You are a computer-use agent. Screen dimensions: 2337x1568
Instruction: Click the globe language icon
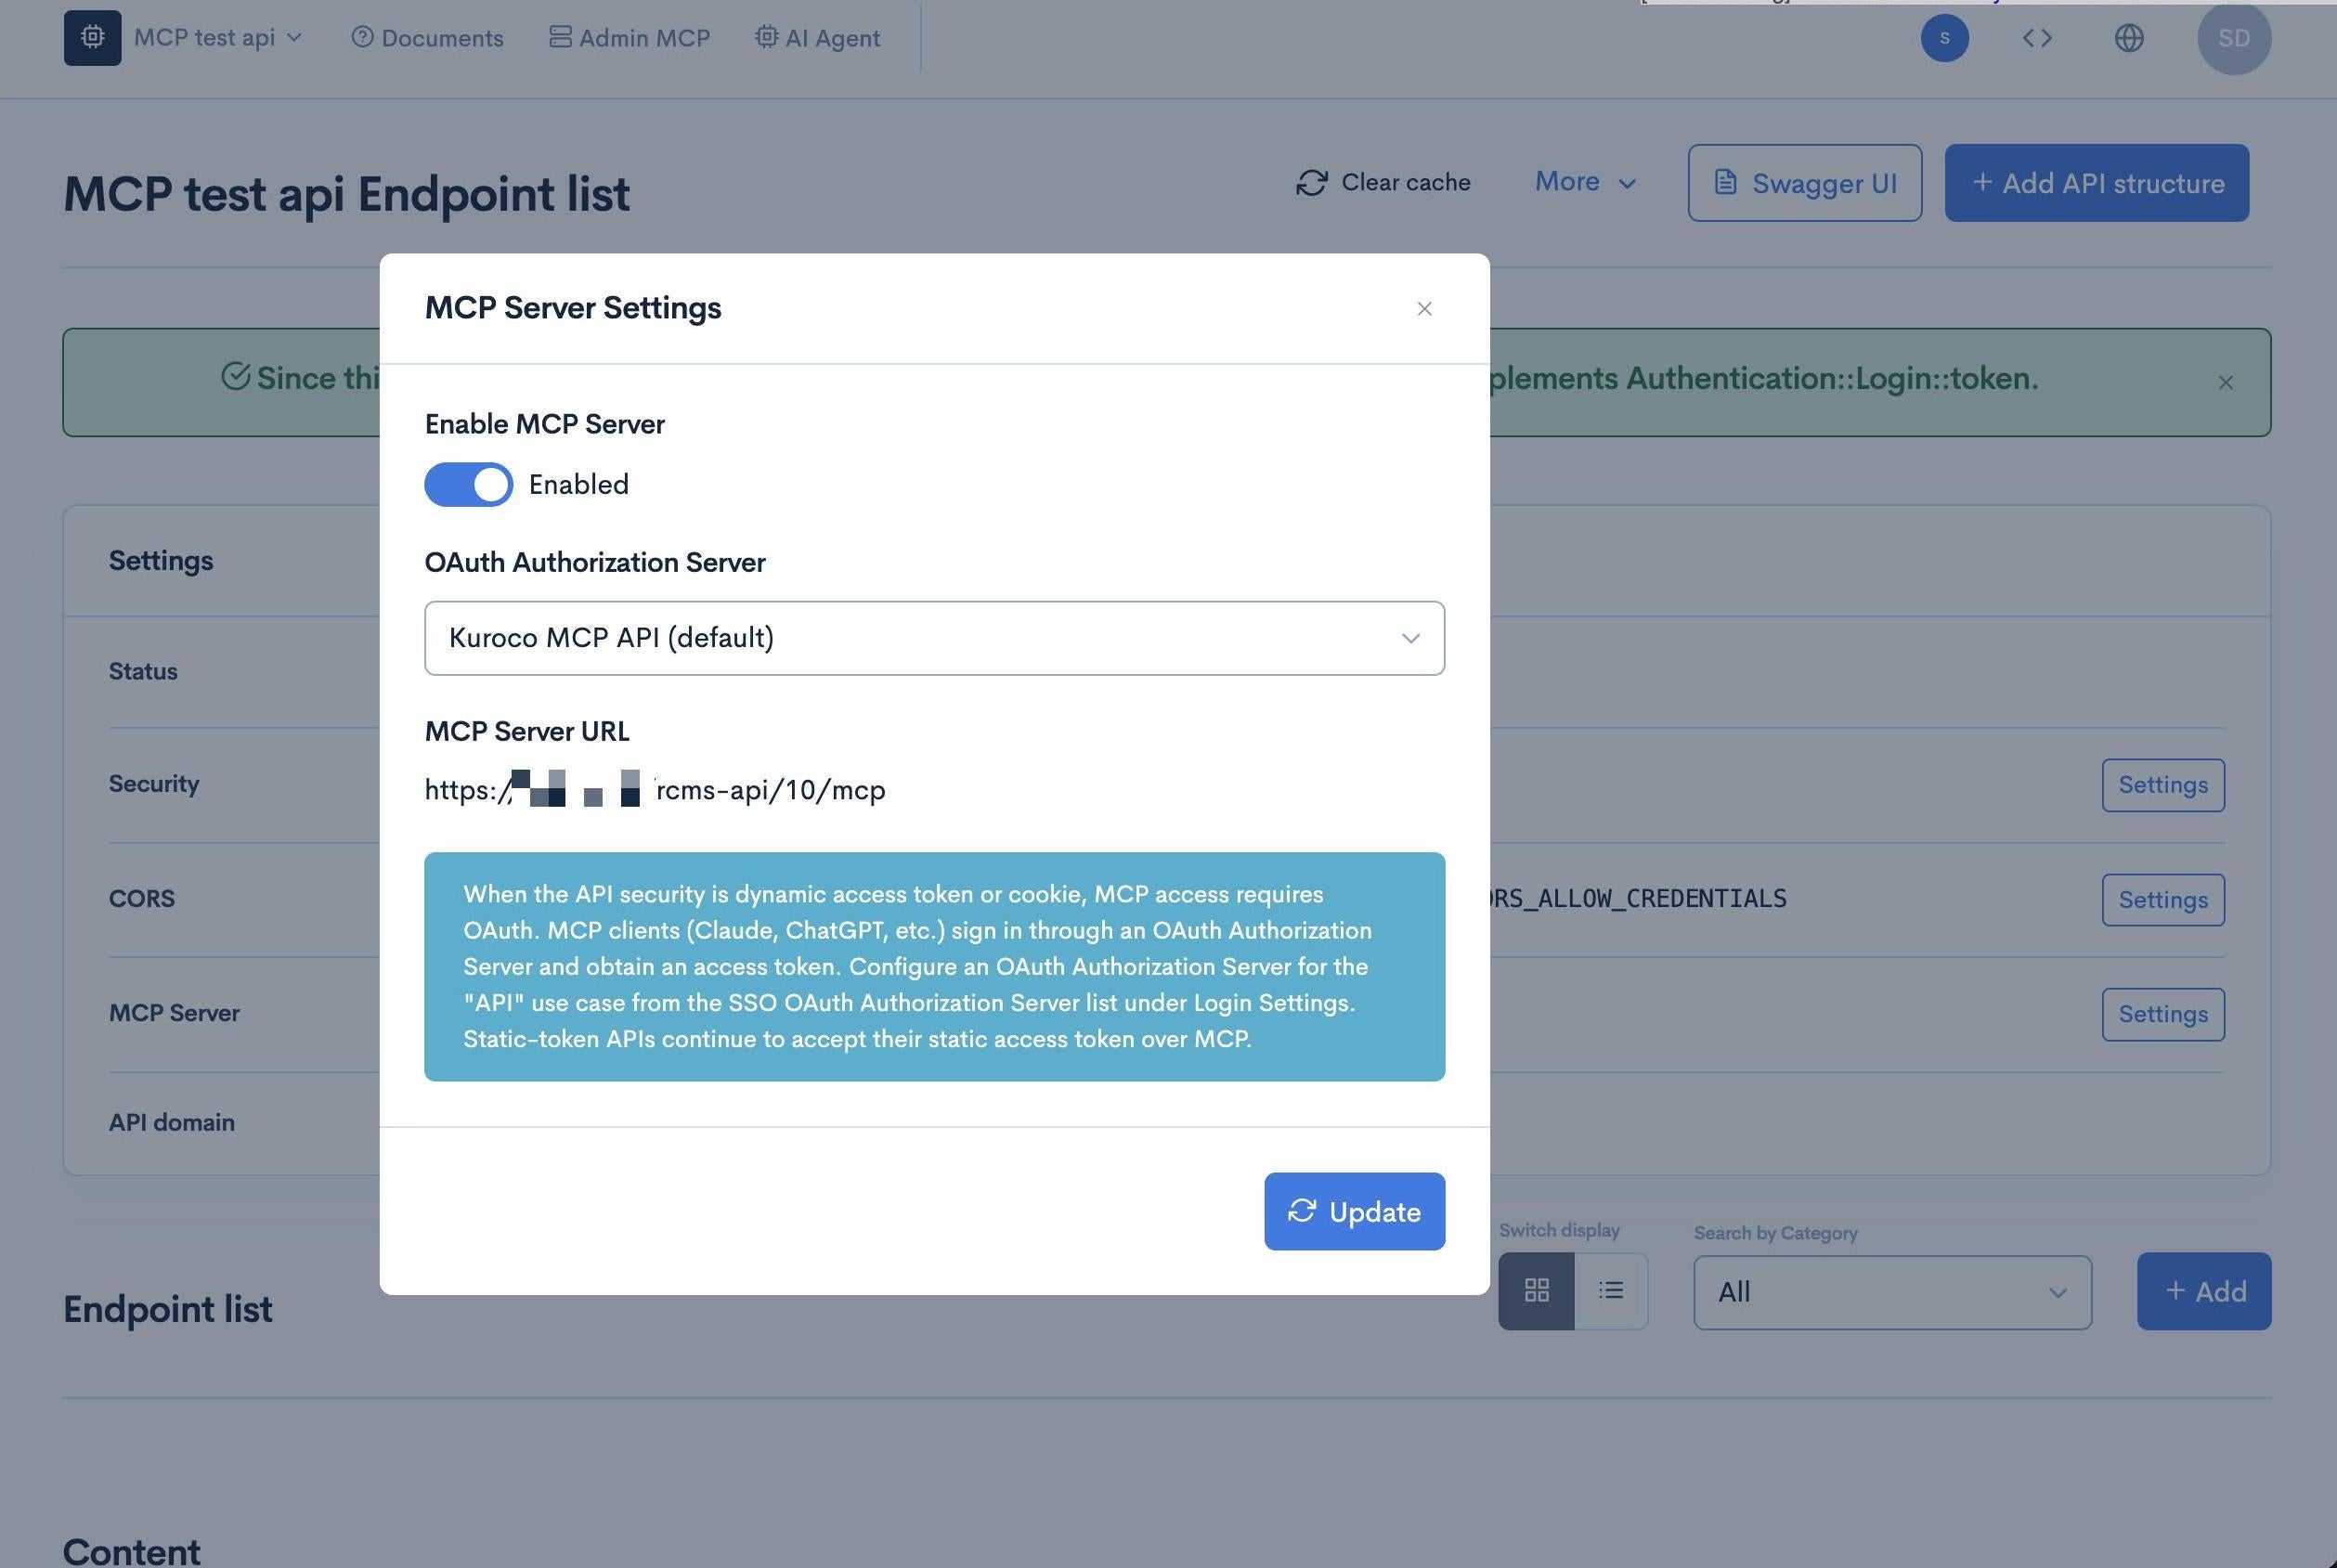click(2129, 38)
